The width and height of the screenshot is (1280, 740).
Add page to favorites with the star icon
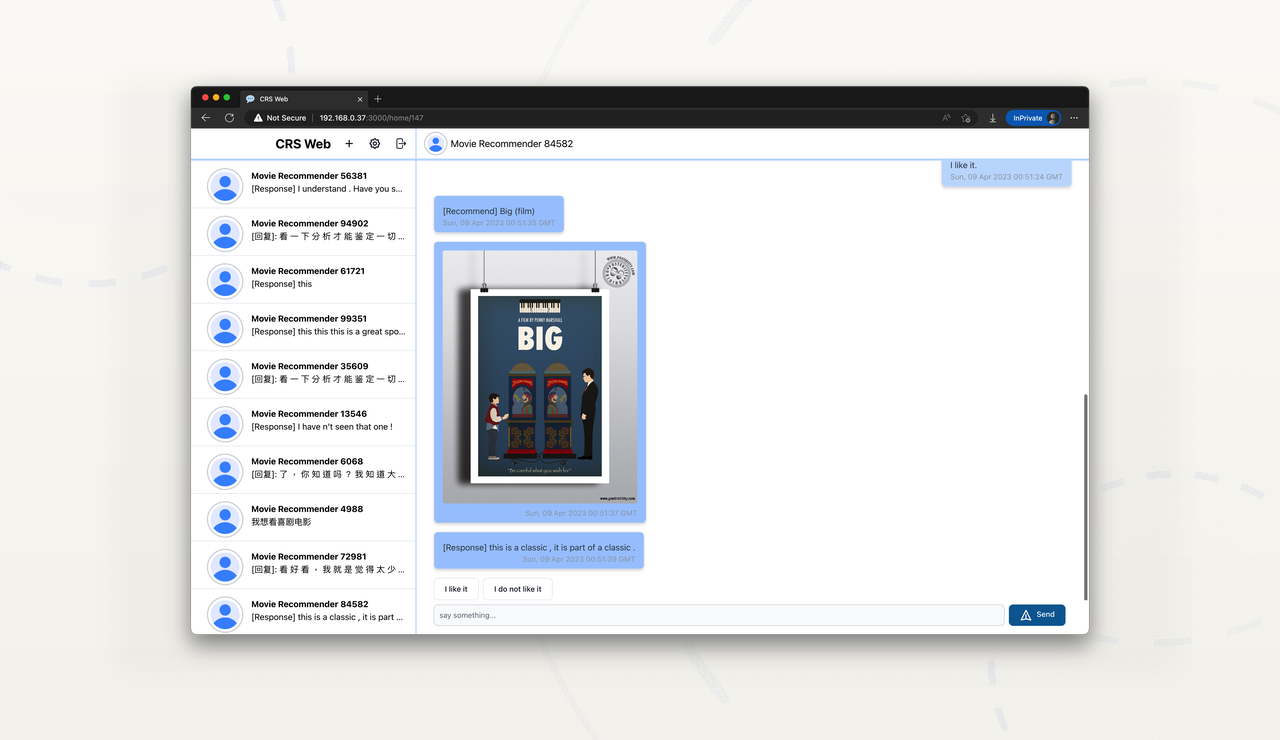coord(966,118)
